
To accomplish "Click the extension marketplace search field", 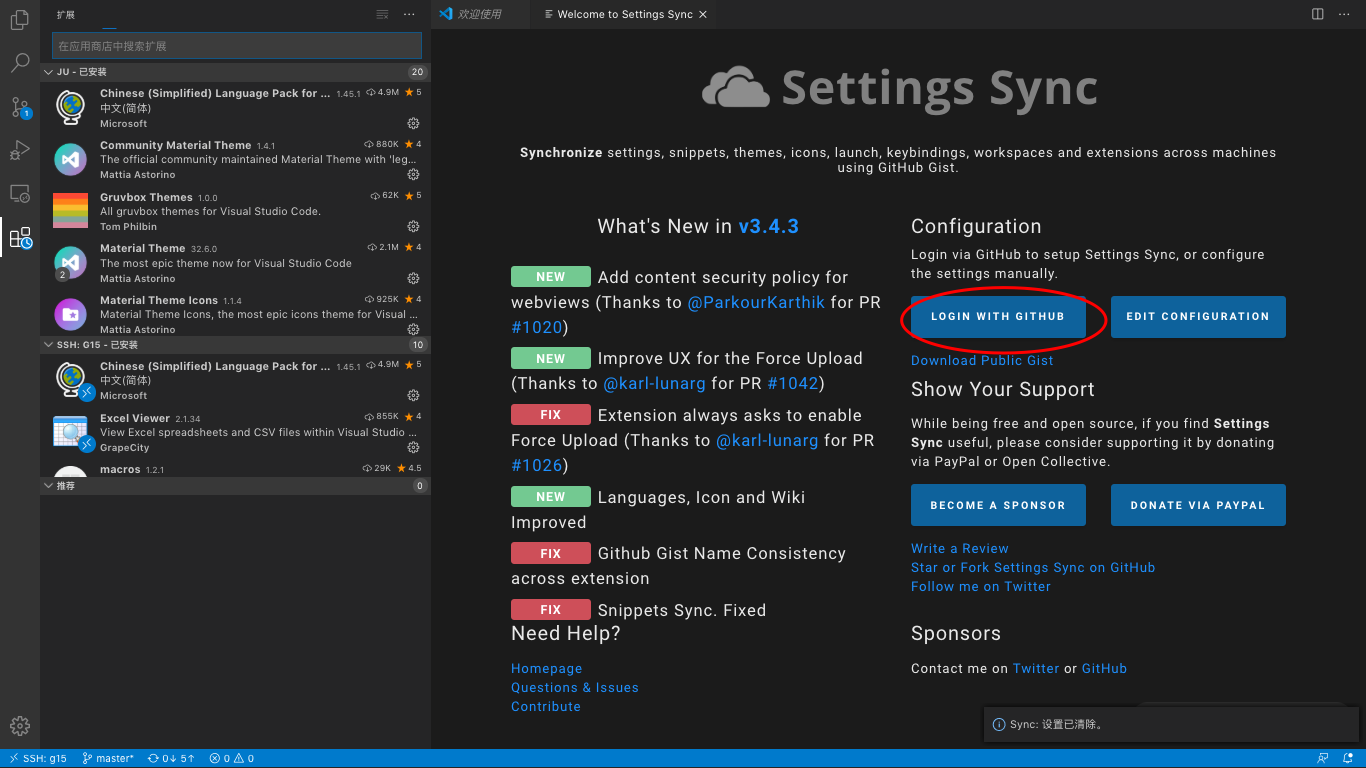I will [236, 46].
